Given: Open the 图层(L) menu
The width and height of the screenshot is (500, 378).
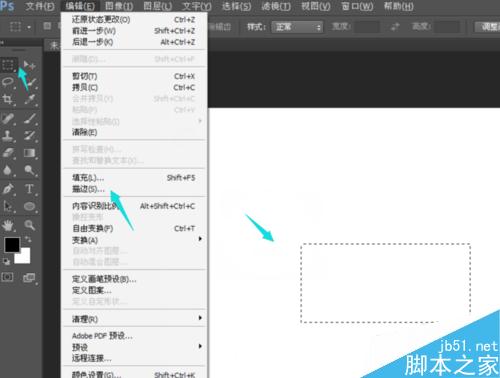Looking at the screenshot, I should pos(158,6).
